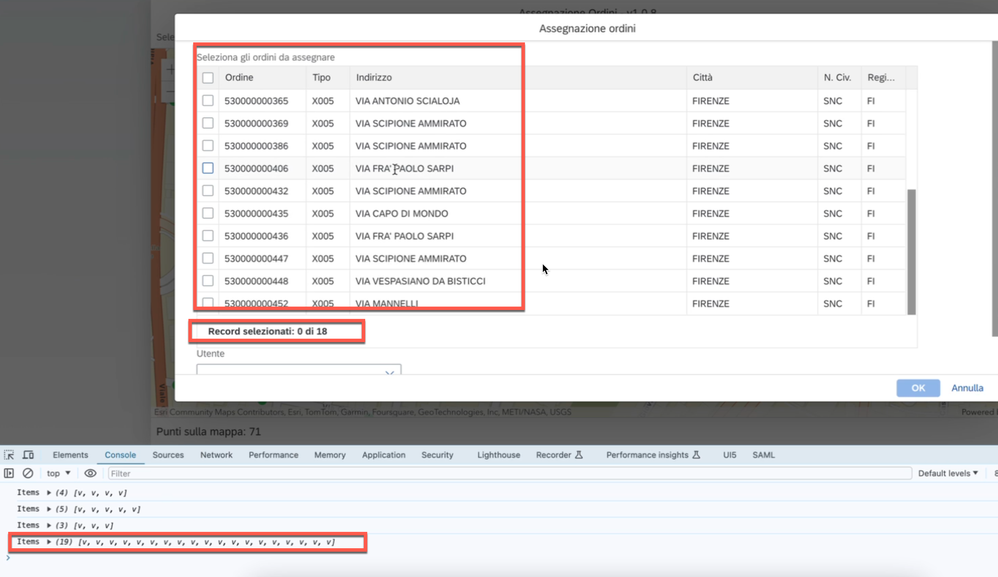Open the Application tab

click(x=383, y=455)
